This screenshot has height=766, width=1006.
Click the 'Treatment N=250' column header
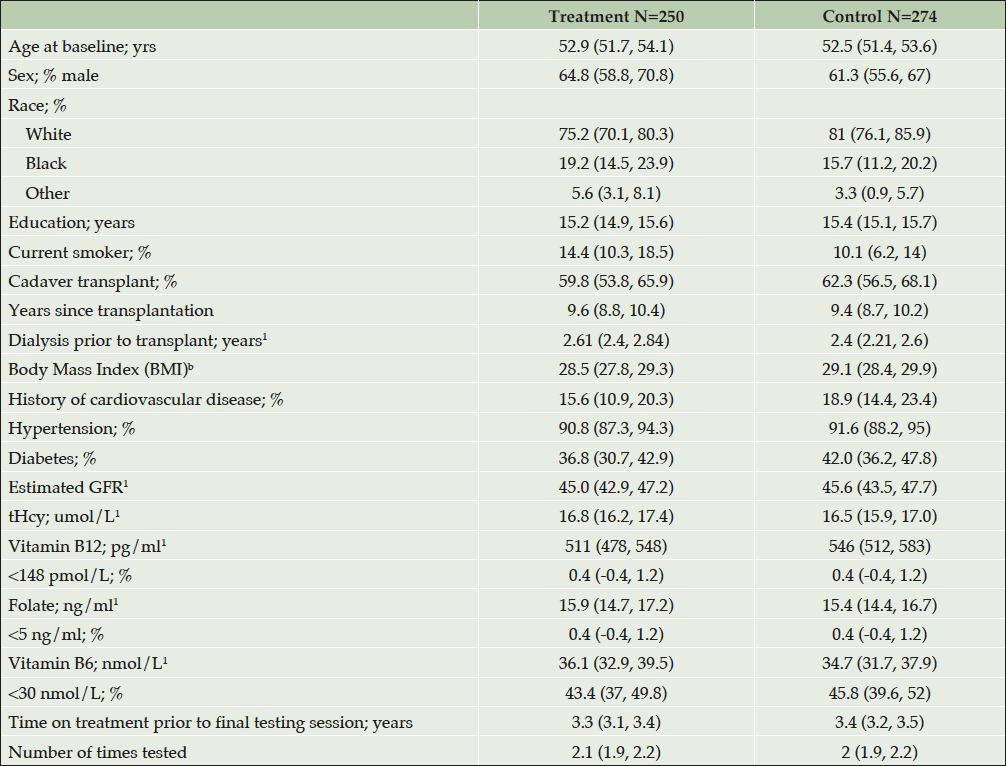click(615, 17)
